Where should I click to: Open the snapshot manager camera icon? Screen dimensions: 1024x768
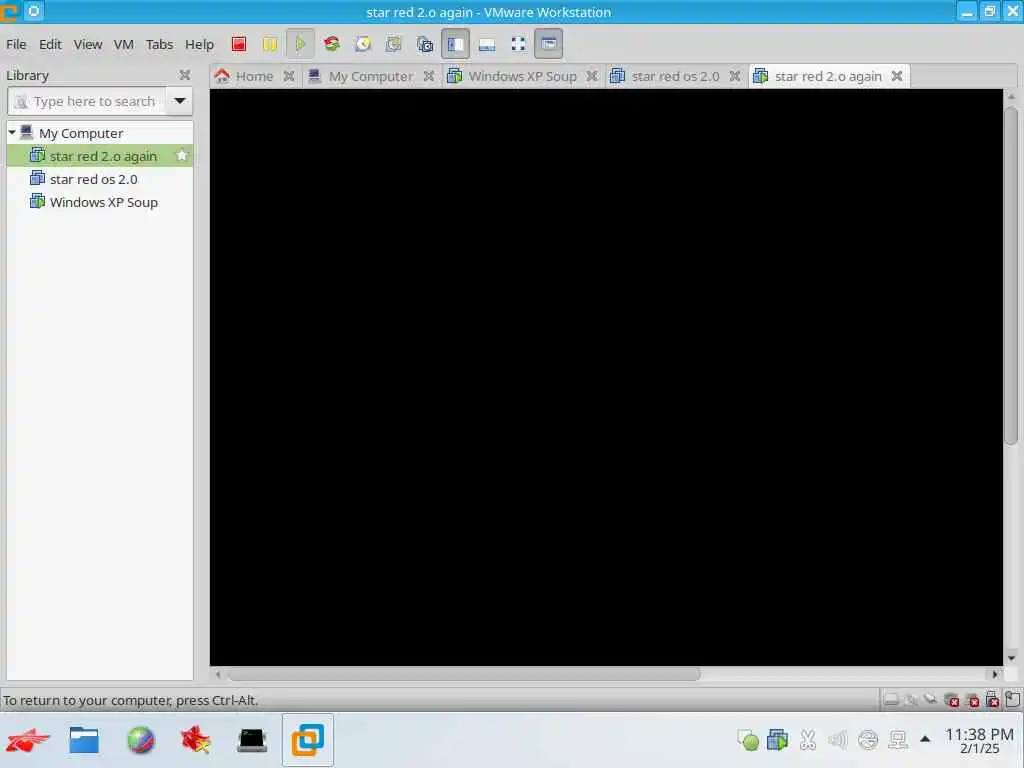coord(424,44)
